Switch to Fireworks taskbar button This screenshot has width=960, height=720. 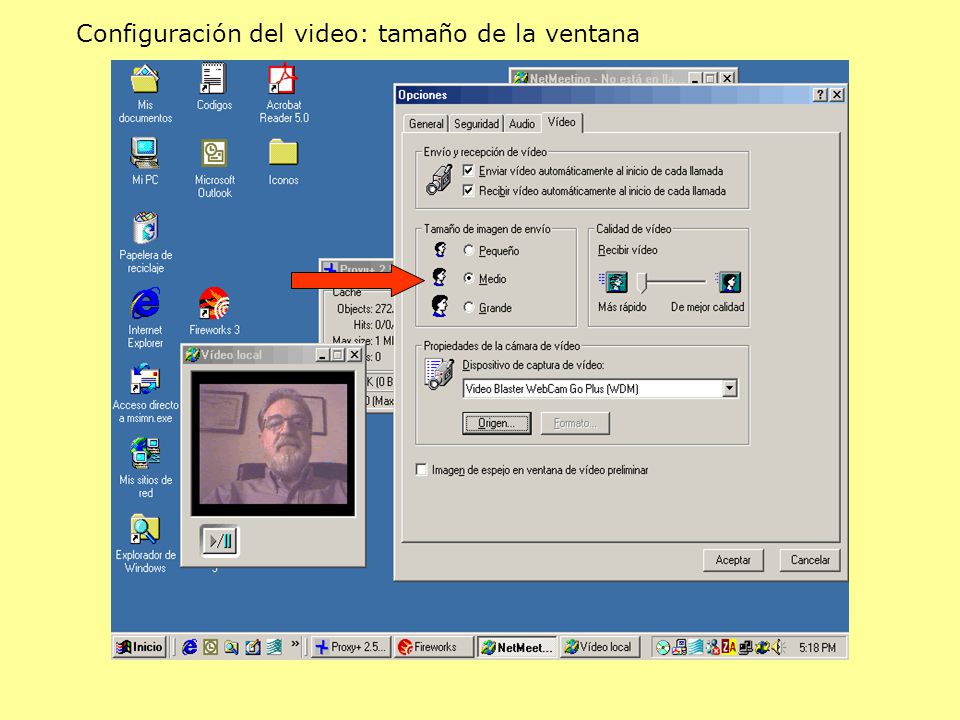(433, 647)
